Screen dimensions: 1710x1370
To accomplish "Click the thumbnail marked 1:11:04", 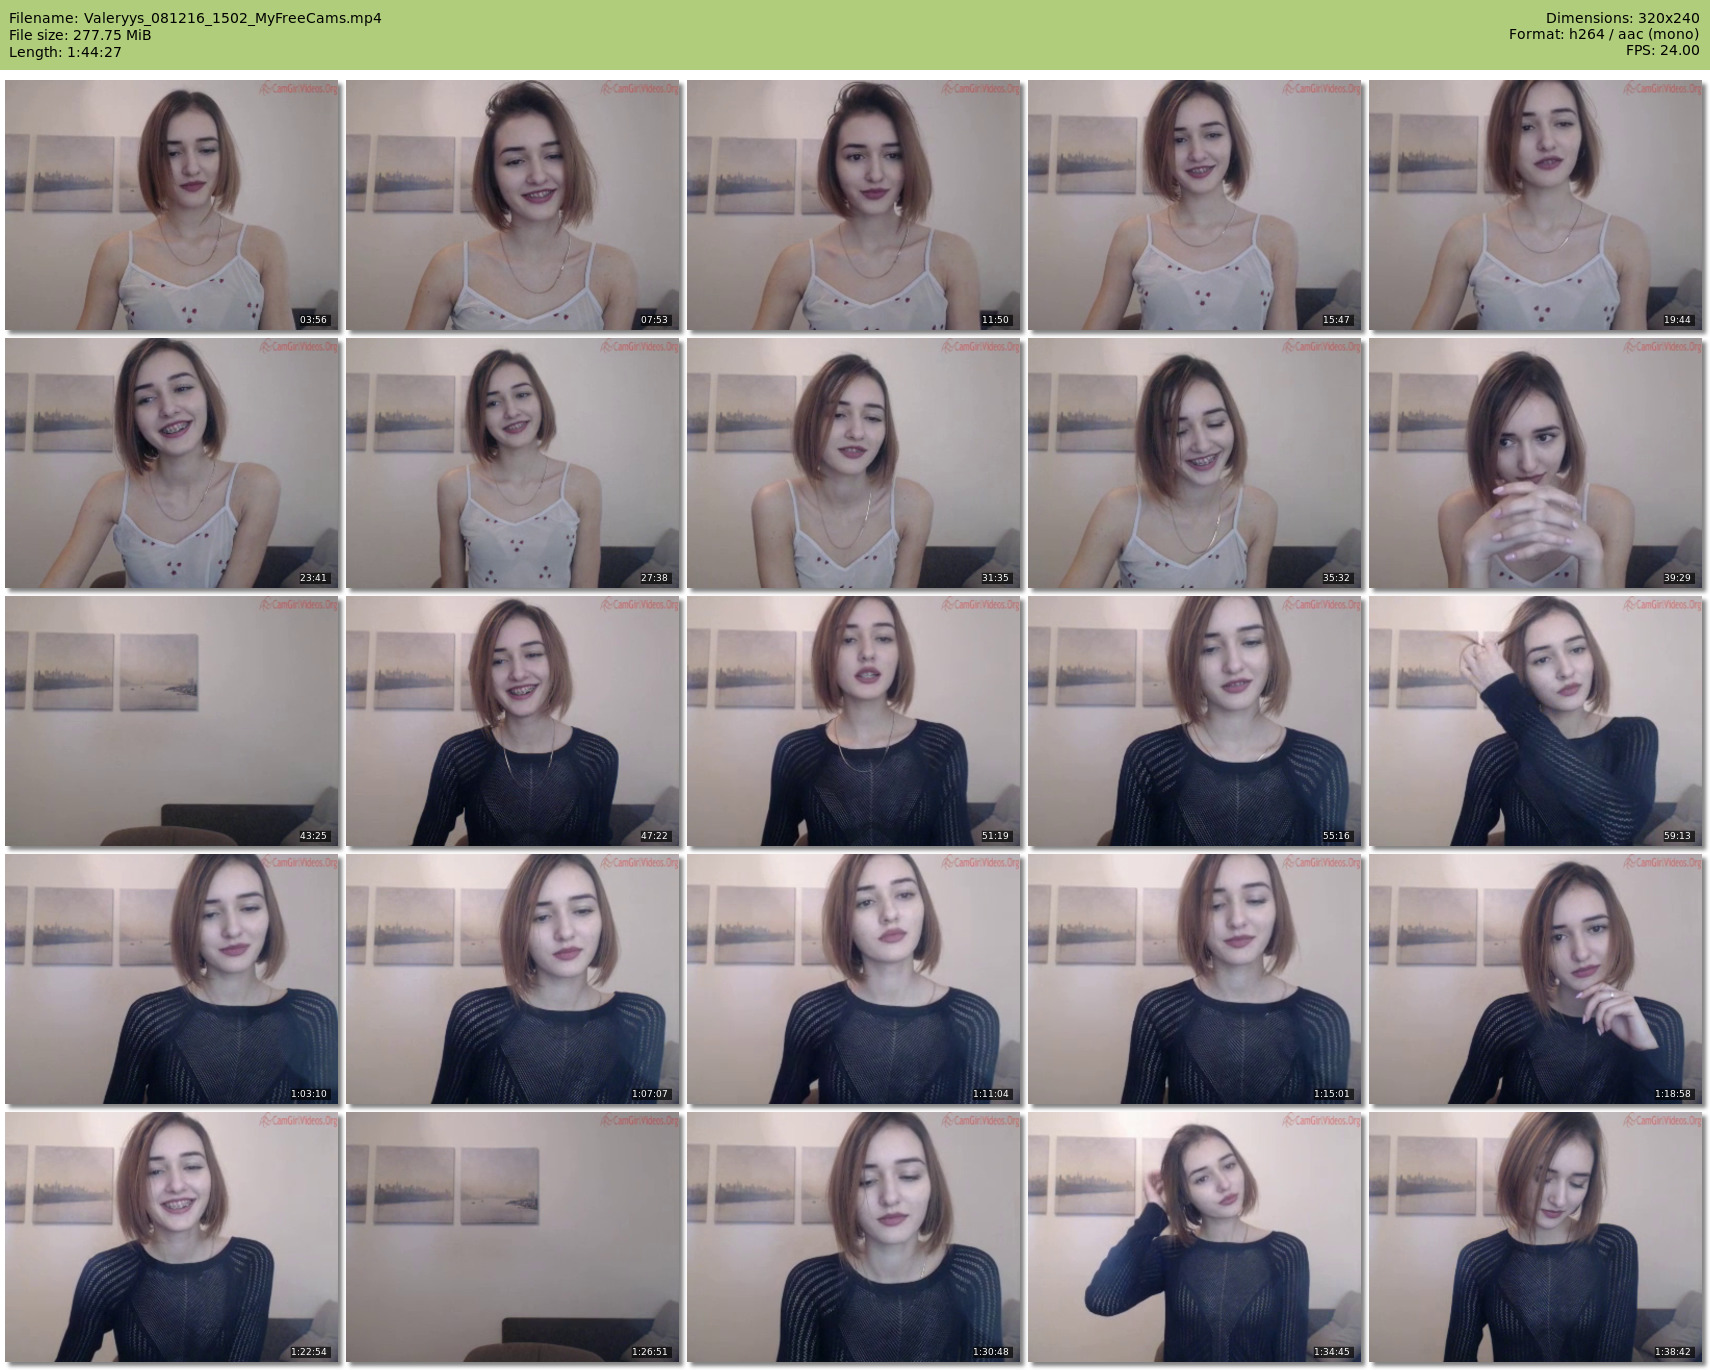I will (854, 979).
